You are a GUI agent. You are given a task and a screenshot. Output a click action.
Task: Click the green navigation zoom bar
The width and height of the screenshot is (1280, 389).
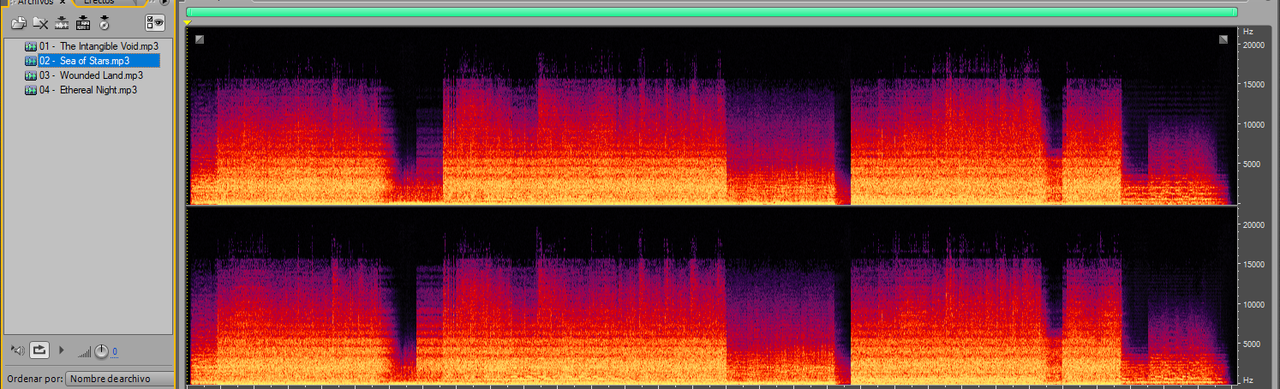point(711,12)
